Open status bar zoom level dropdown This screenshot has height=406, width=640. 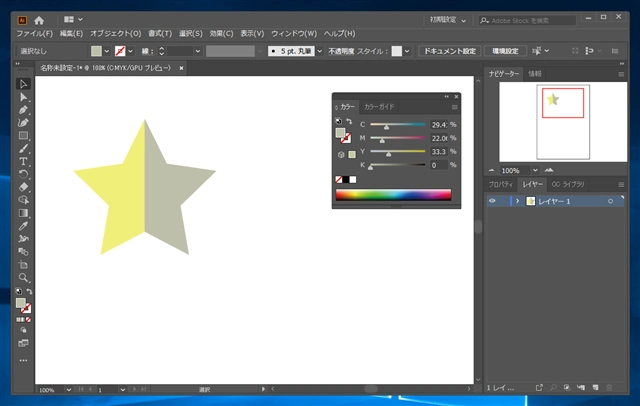click(69, 390)
